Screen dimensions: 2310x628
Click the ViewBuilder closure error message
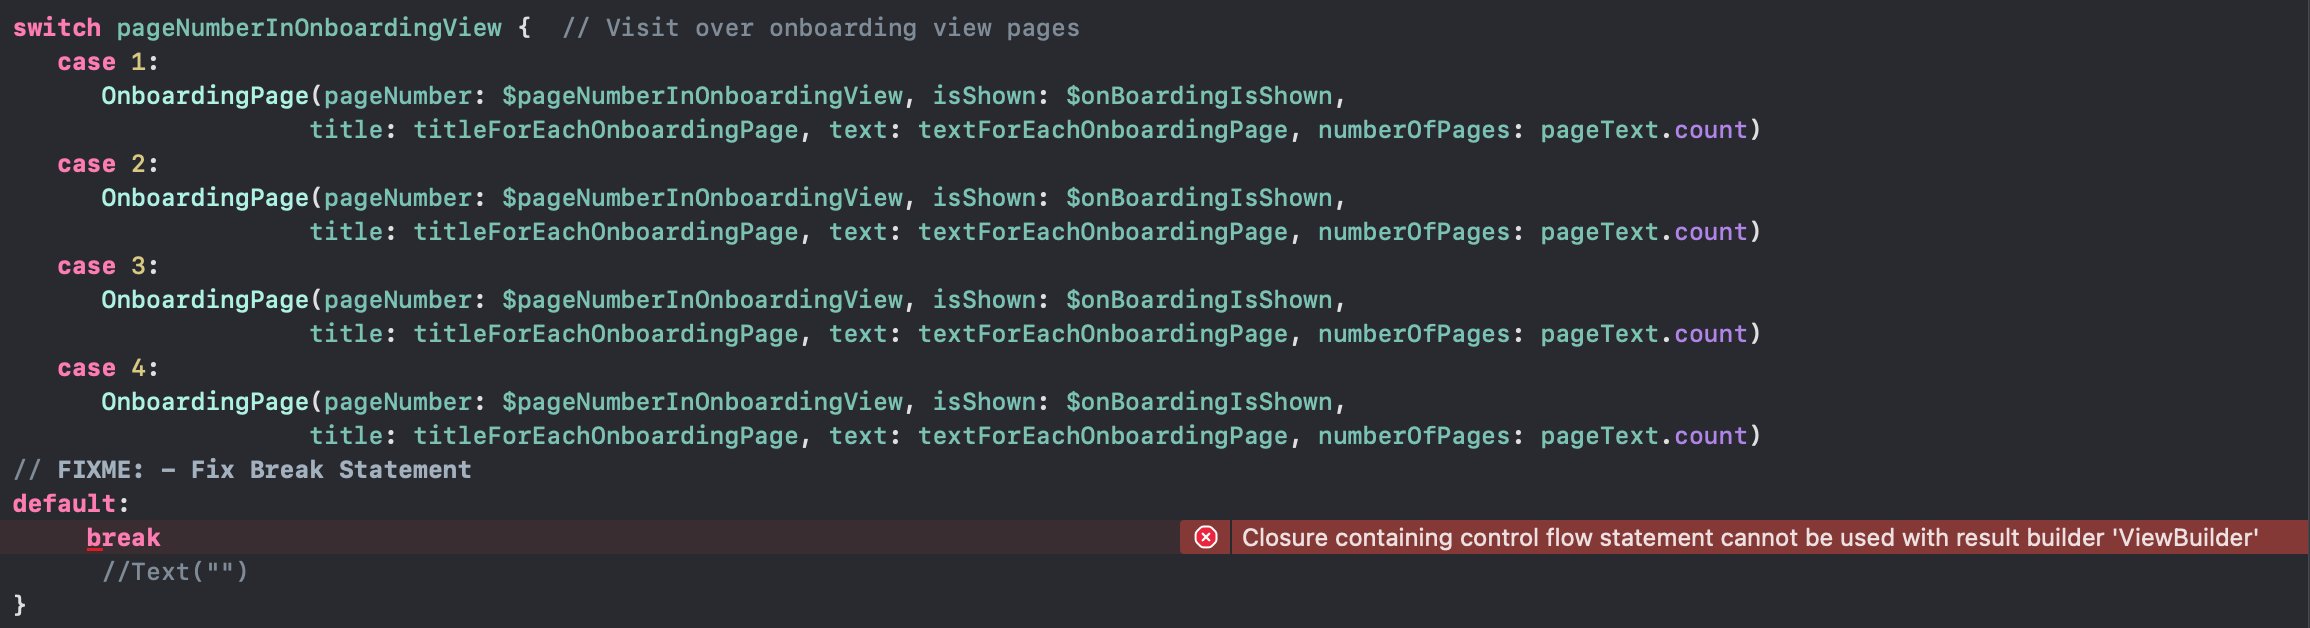1749,538
